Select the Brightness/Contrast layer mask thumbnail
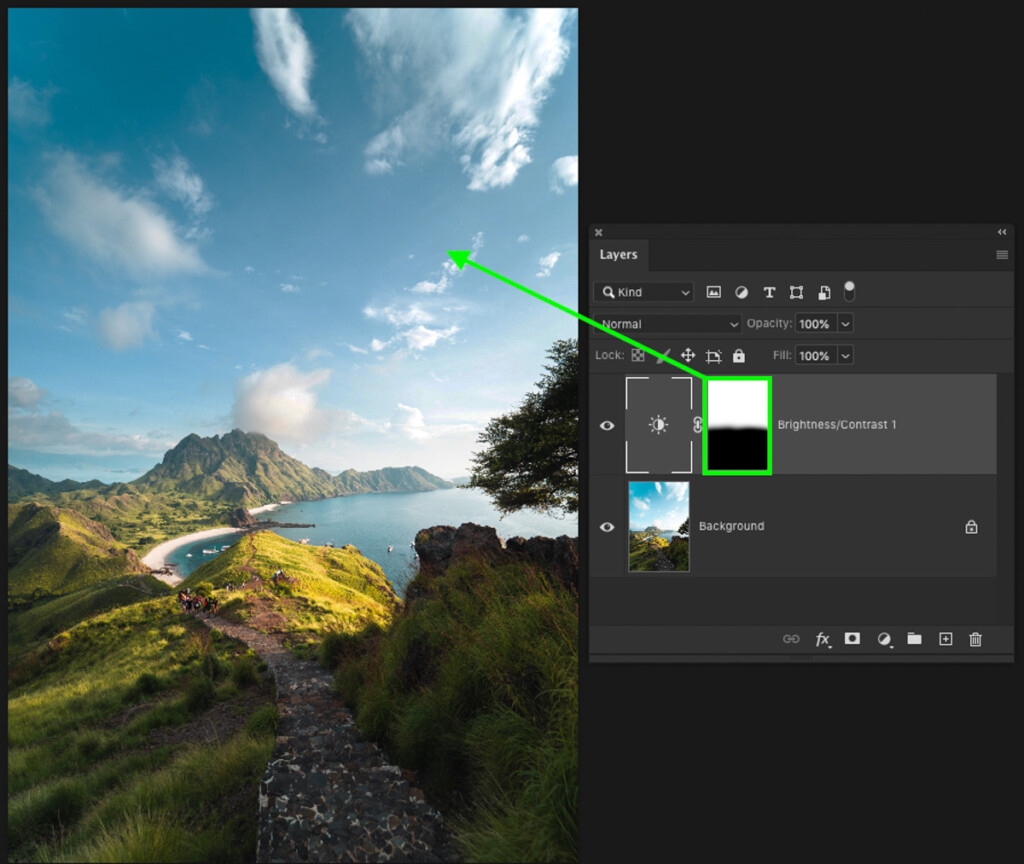Screen dimensions: 1024x864 [737, 425]
